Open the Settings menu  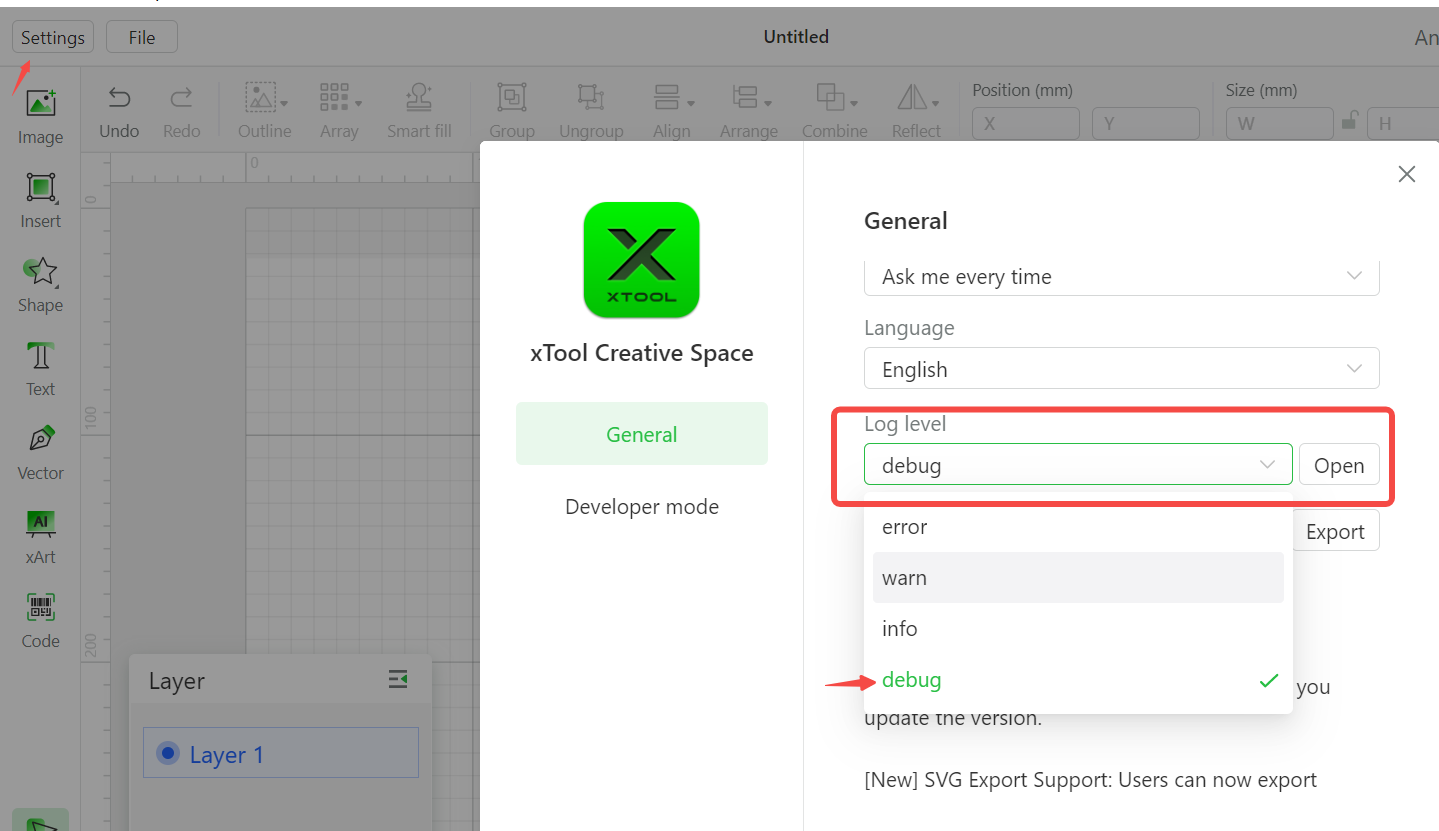tap(53, 37)
